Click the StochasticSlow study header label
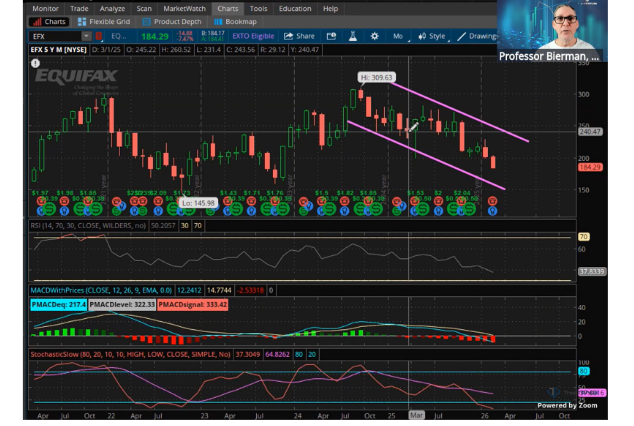 pyautogui.click(x=130, y=354)
